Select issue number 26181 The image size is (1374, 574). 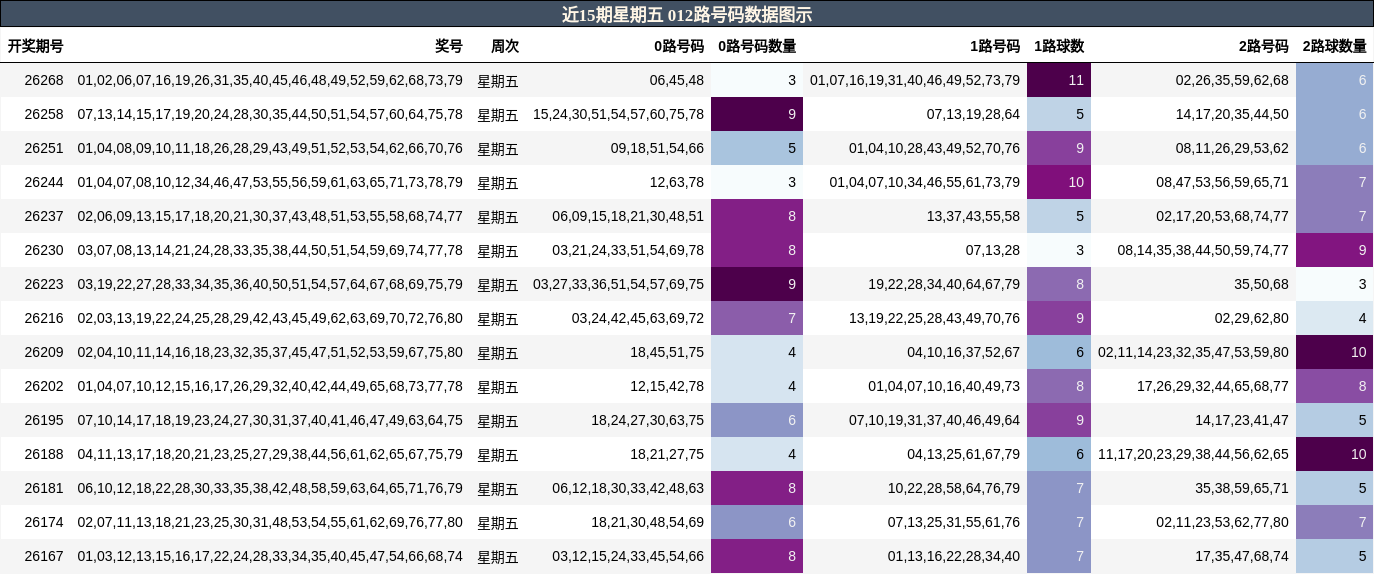click(x=44, y=488)
